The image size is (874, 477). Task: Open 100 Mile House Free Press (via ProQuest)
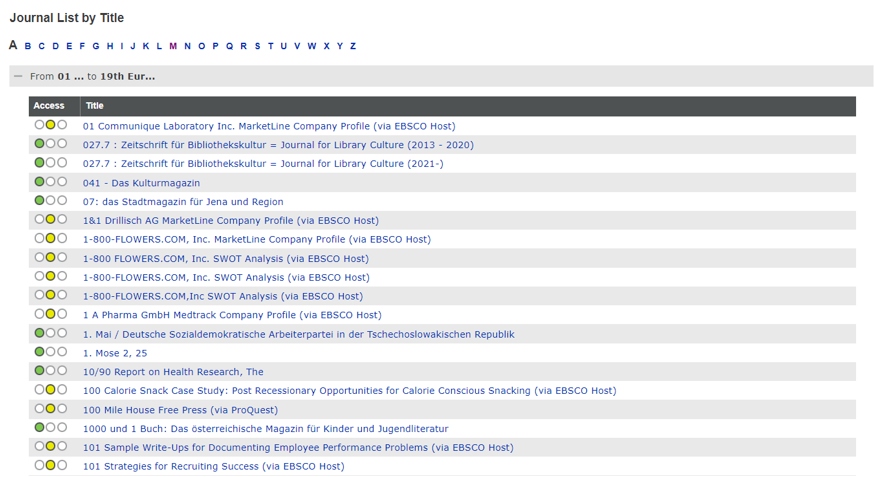(x=181, y=410)
